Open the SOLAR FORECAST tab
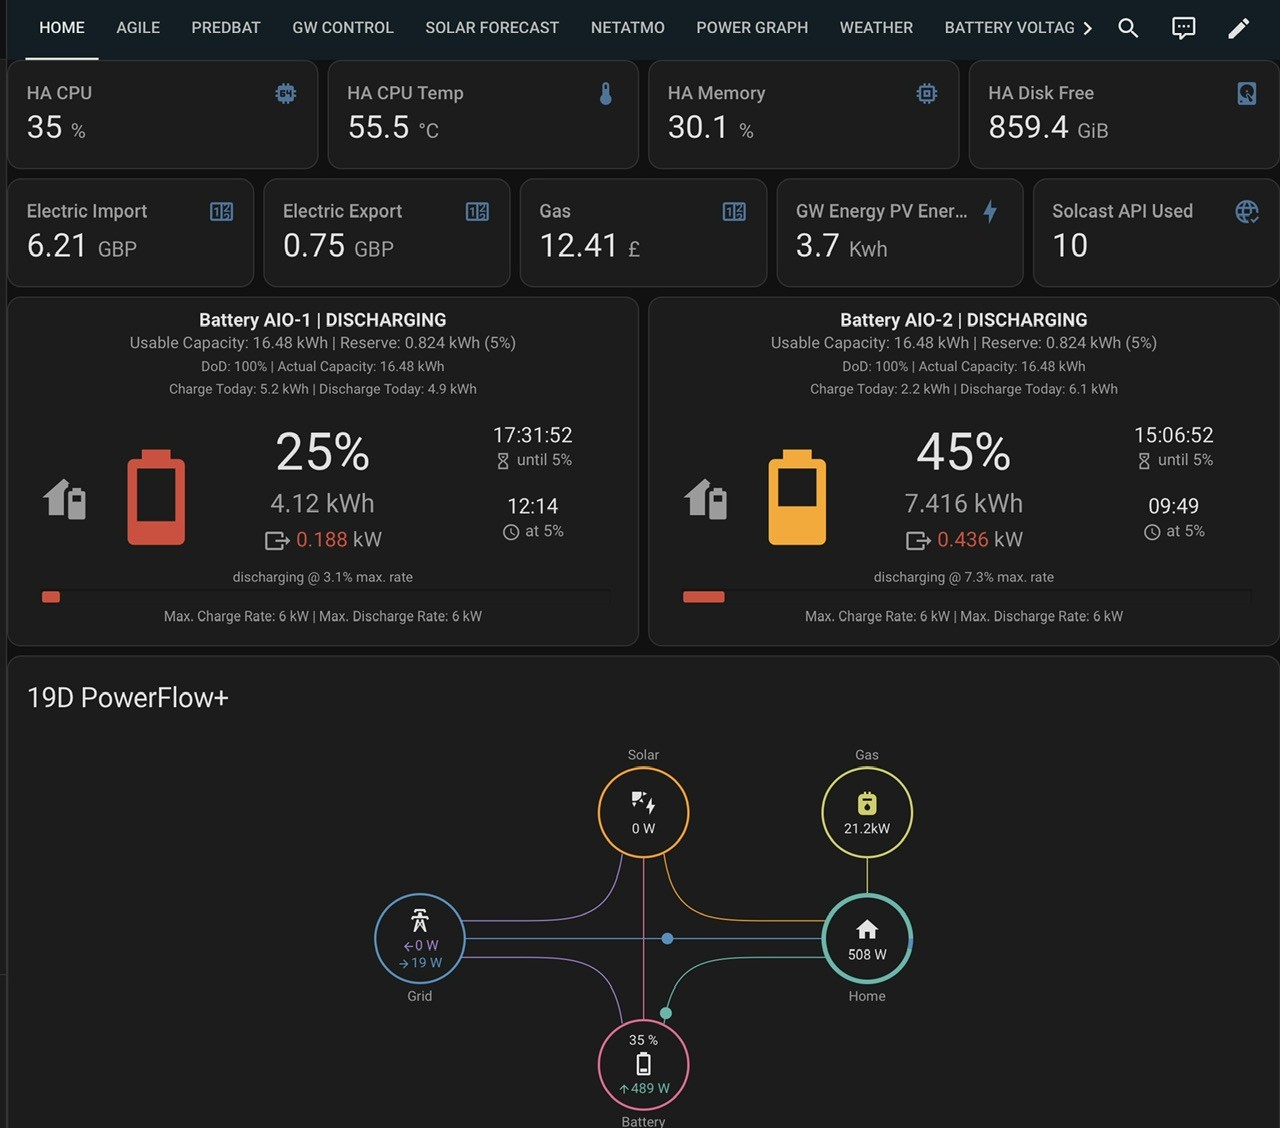Screen dimensions: 1280x1128 click(492, 28)
